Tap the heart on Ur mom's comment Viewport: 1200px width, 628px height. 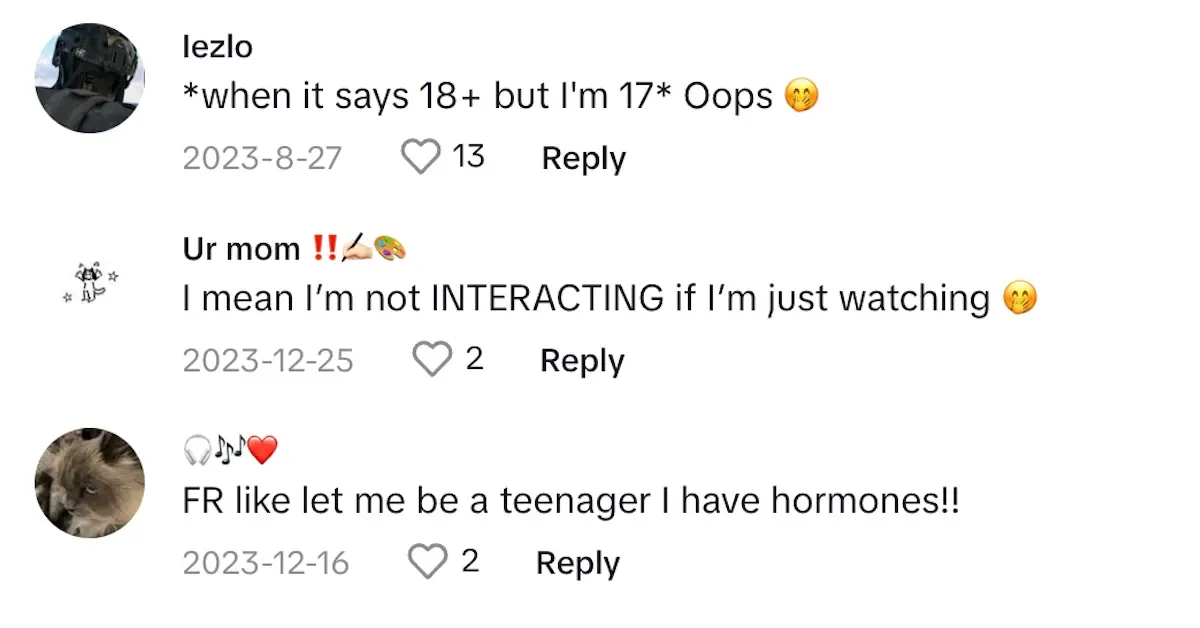432,360
